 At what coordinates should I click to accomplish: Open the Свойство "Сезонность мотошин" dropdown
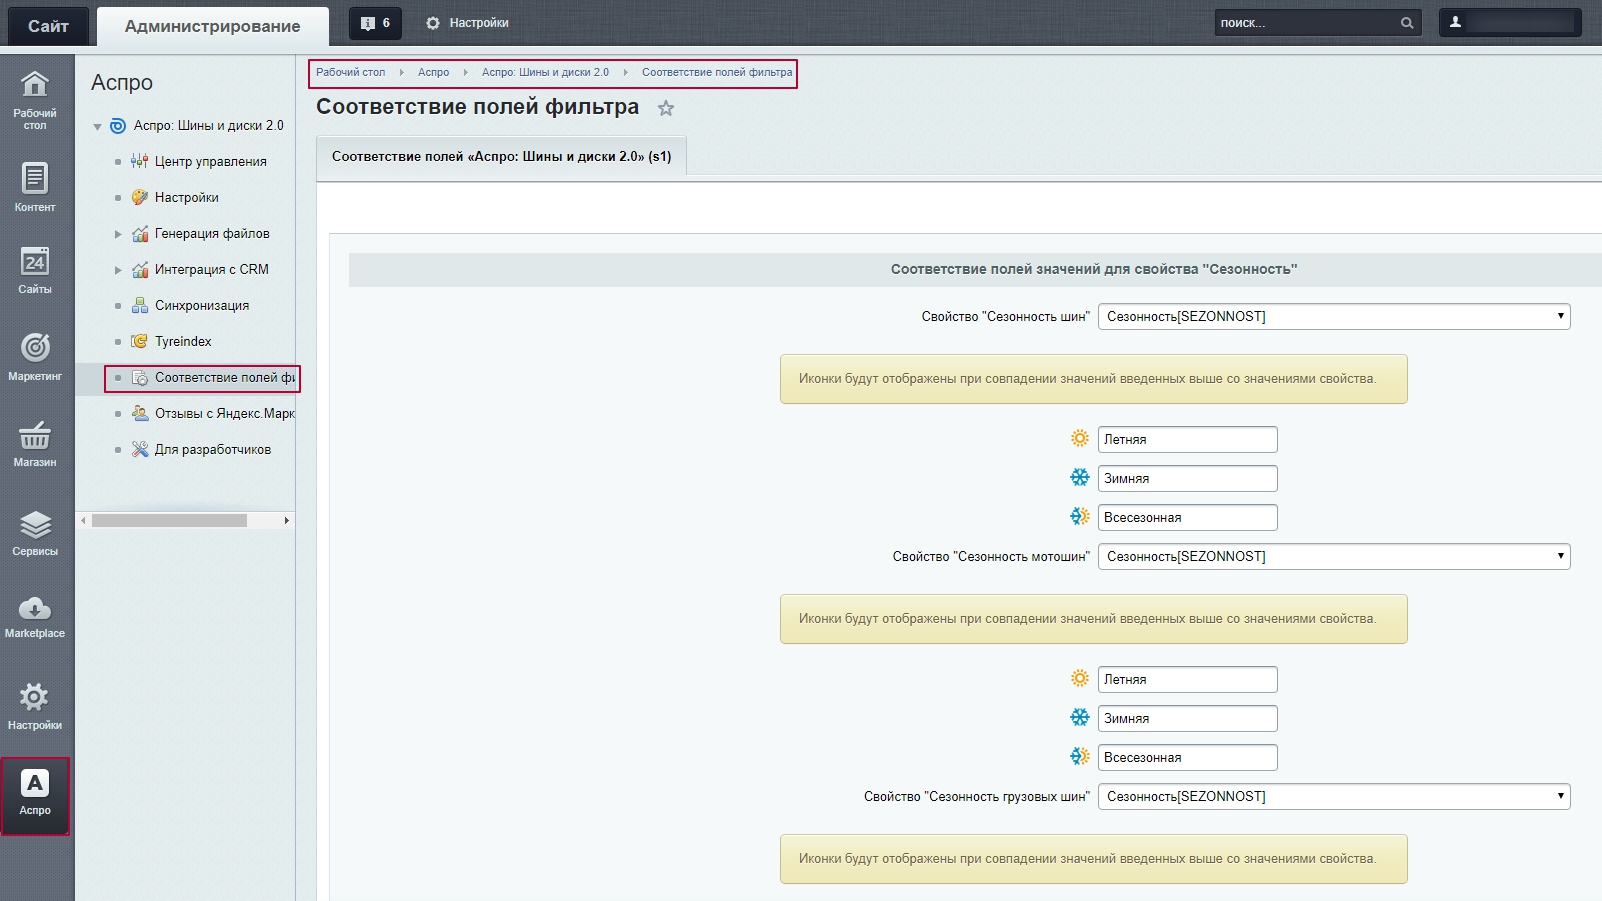click(x=1334, y=556)
